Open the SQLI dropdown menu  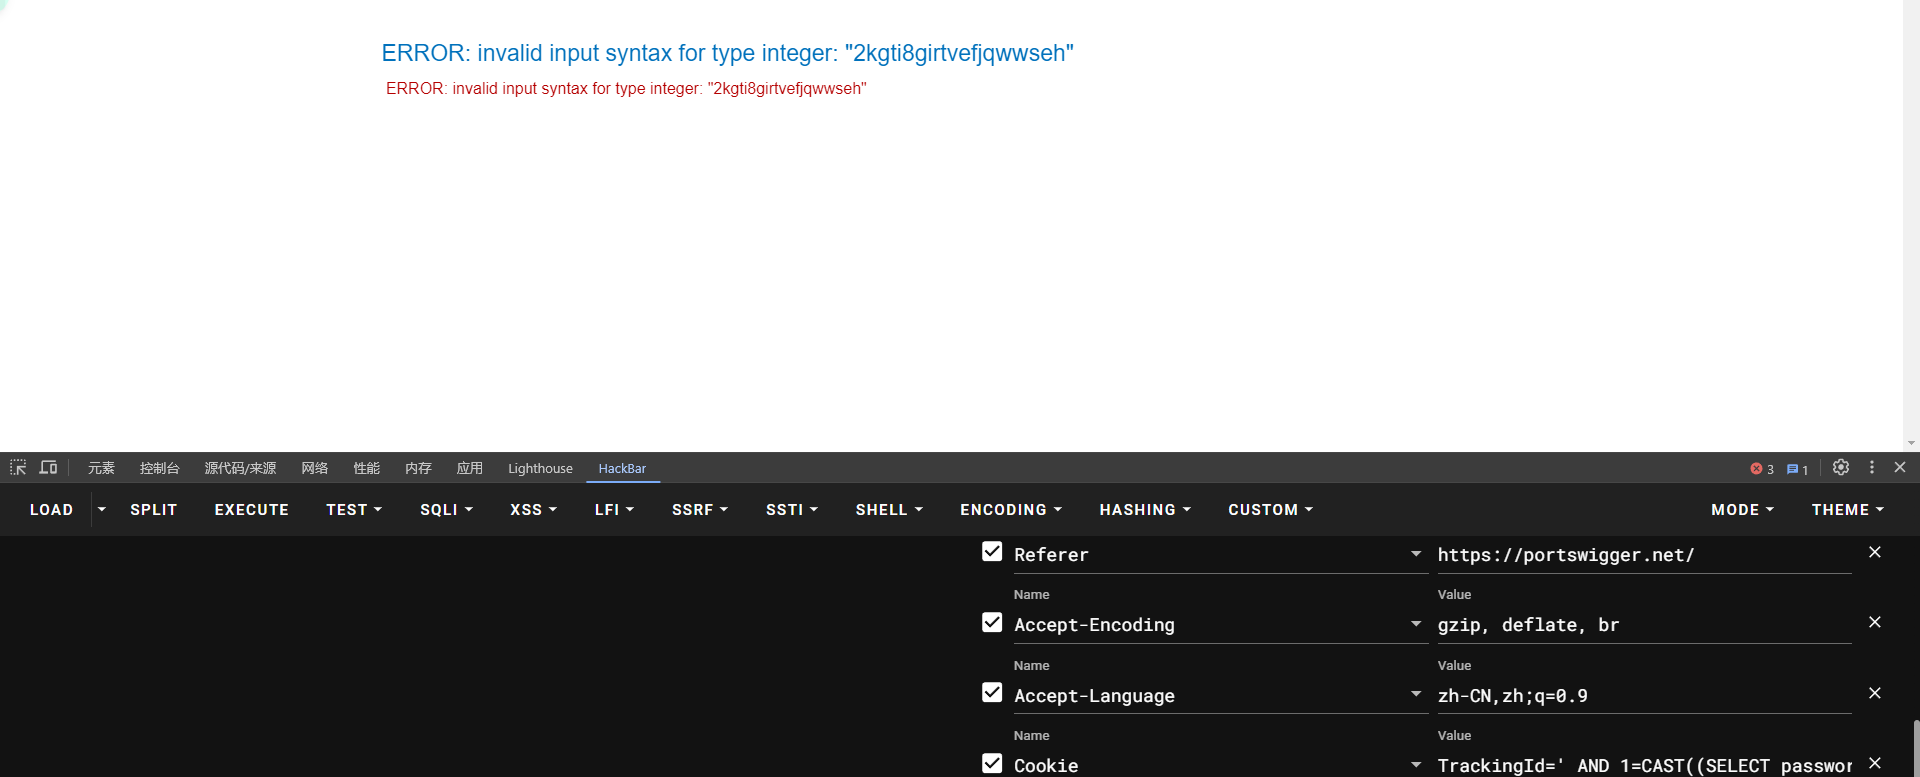tap(446, 510)
